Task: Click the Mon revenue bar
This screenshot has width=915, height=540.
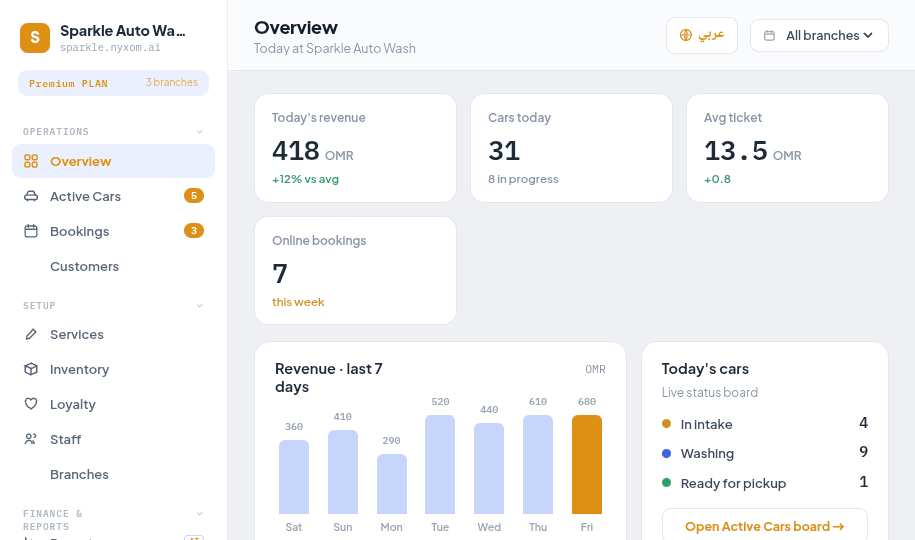Action: (x=392, y=484)
